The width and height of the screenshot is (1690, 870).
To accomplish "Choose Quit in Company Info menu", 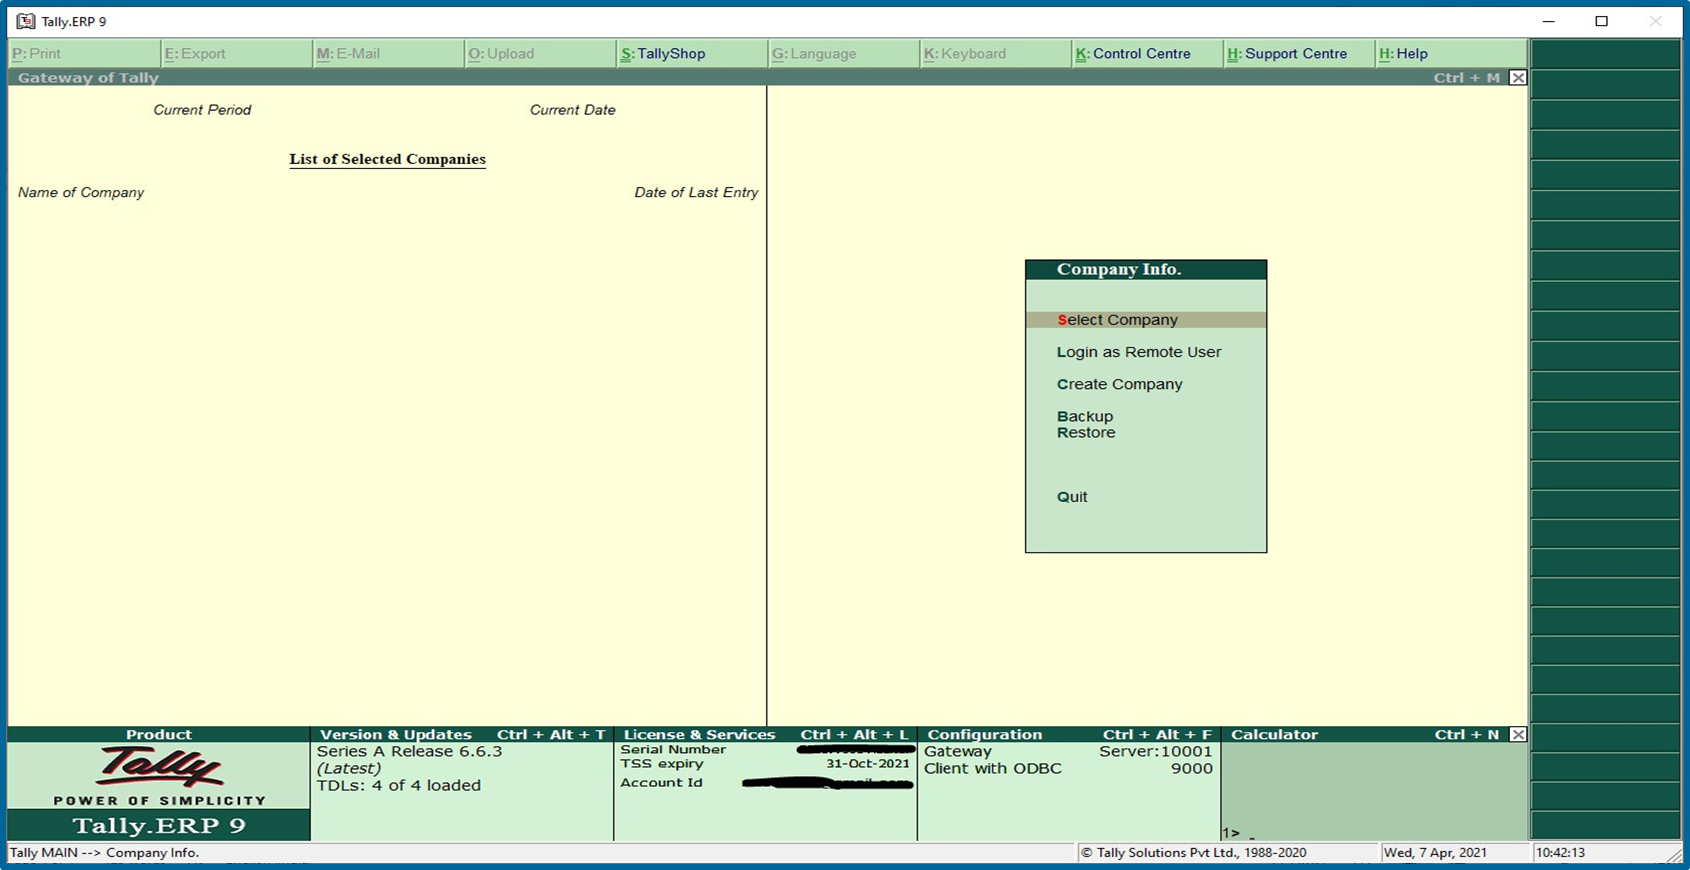I will pos(1072,497).
